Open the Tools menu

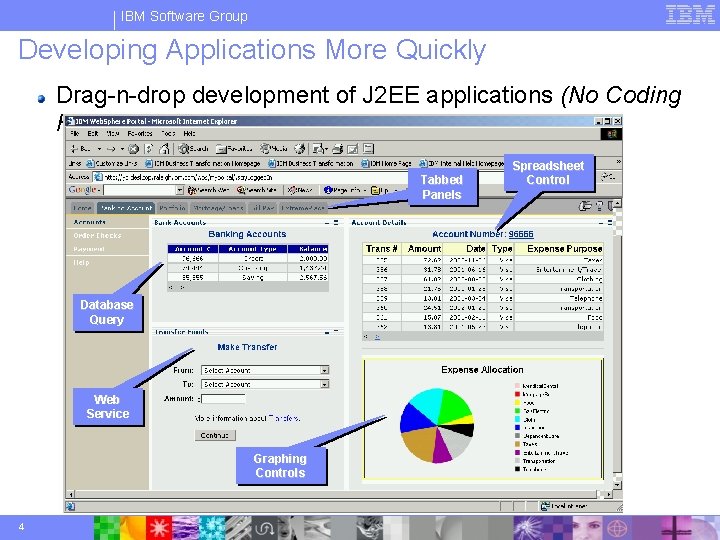pos(168,134)
